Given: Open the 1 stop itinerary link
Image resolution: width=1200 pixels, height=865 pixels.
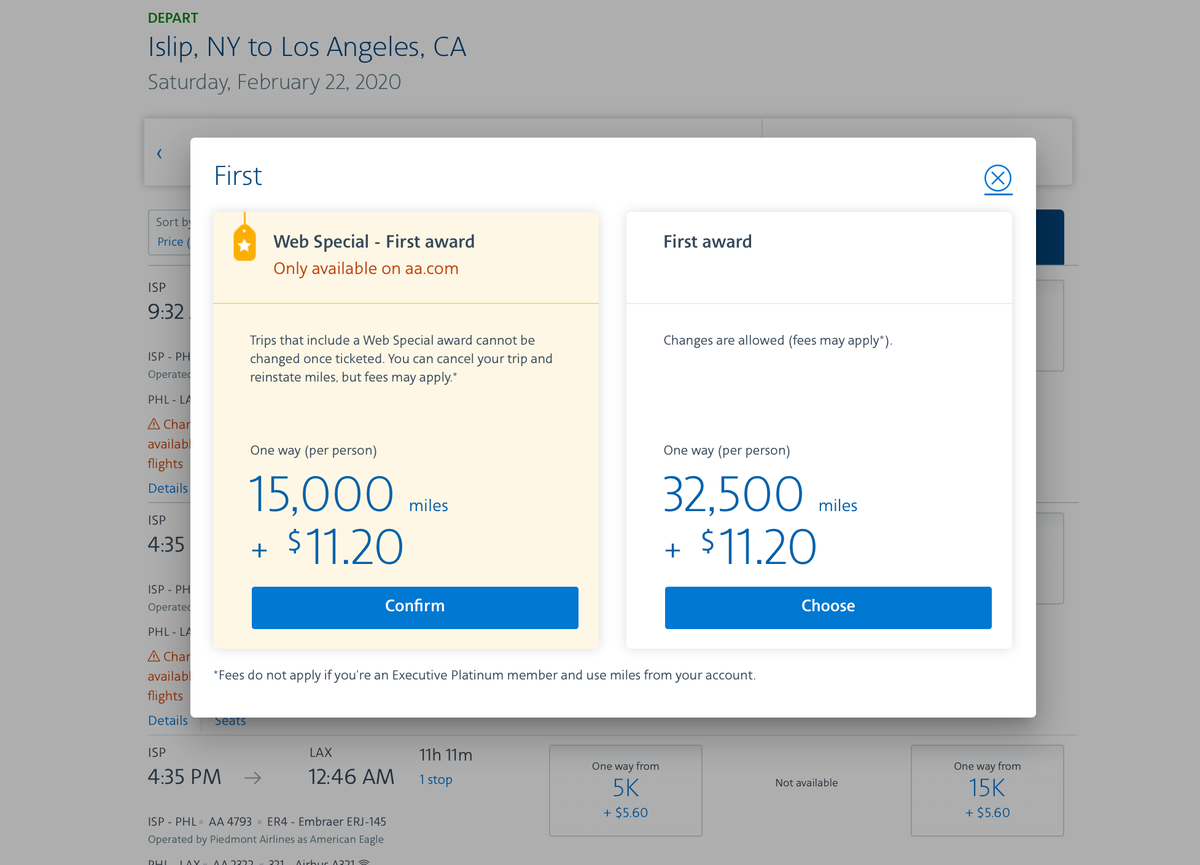Looking at the screenshot, I should [435, 779].
